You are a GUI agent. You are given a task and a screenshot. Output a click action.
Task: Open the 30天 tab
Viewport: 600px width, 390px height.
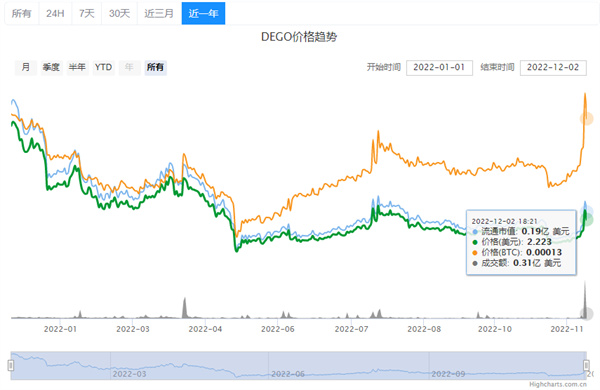(x=119, y=13)
